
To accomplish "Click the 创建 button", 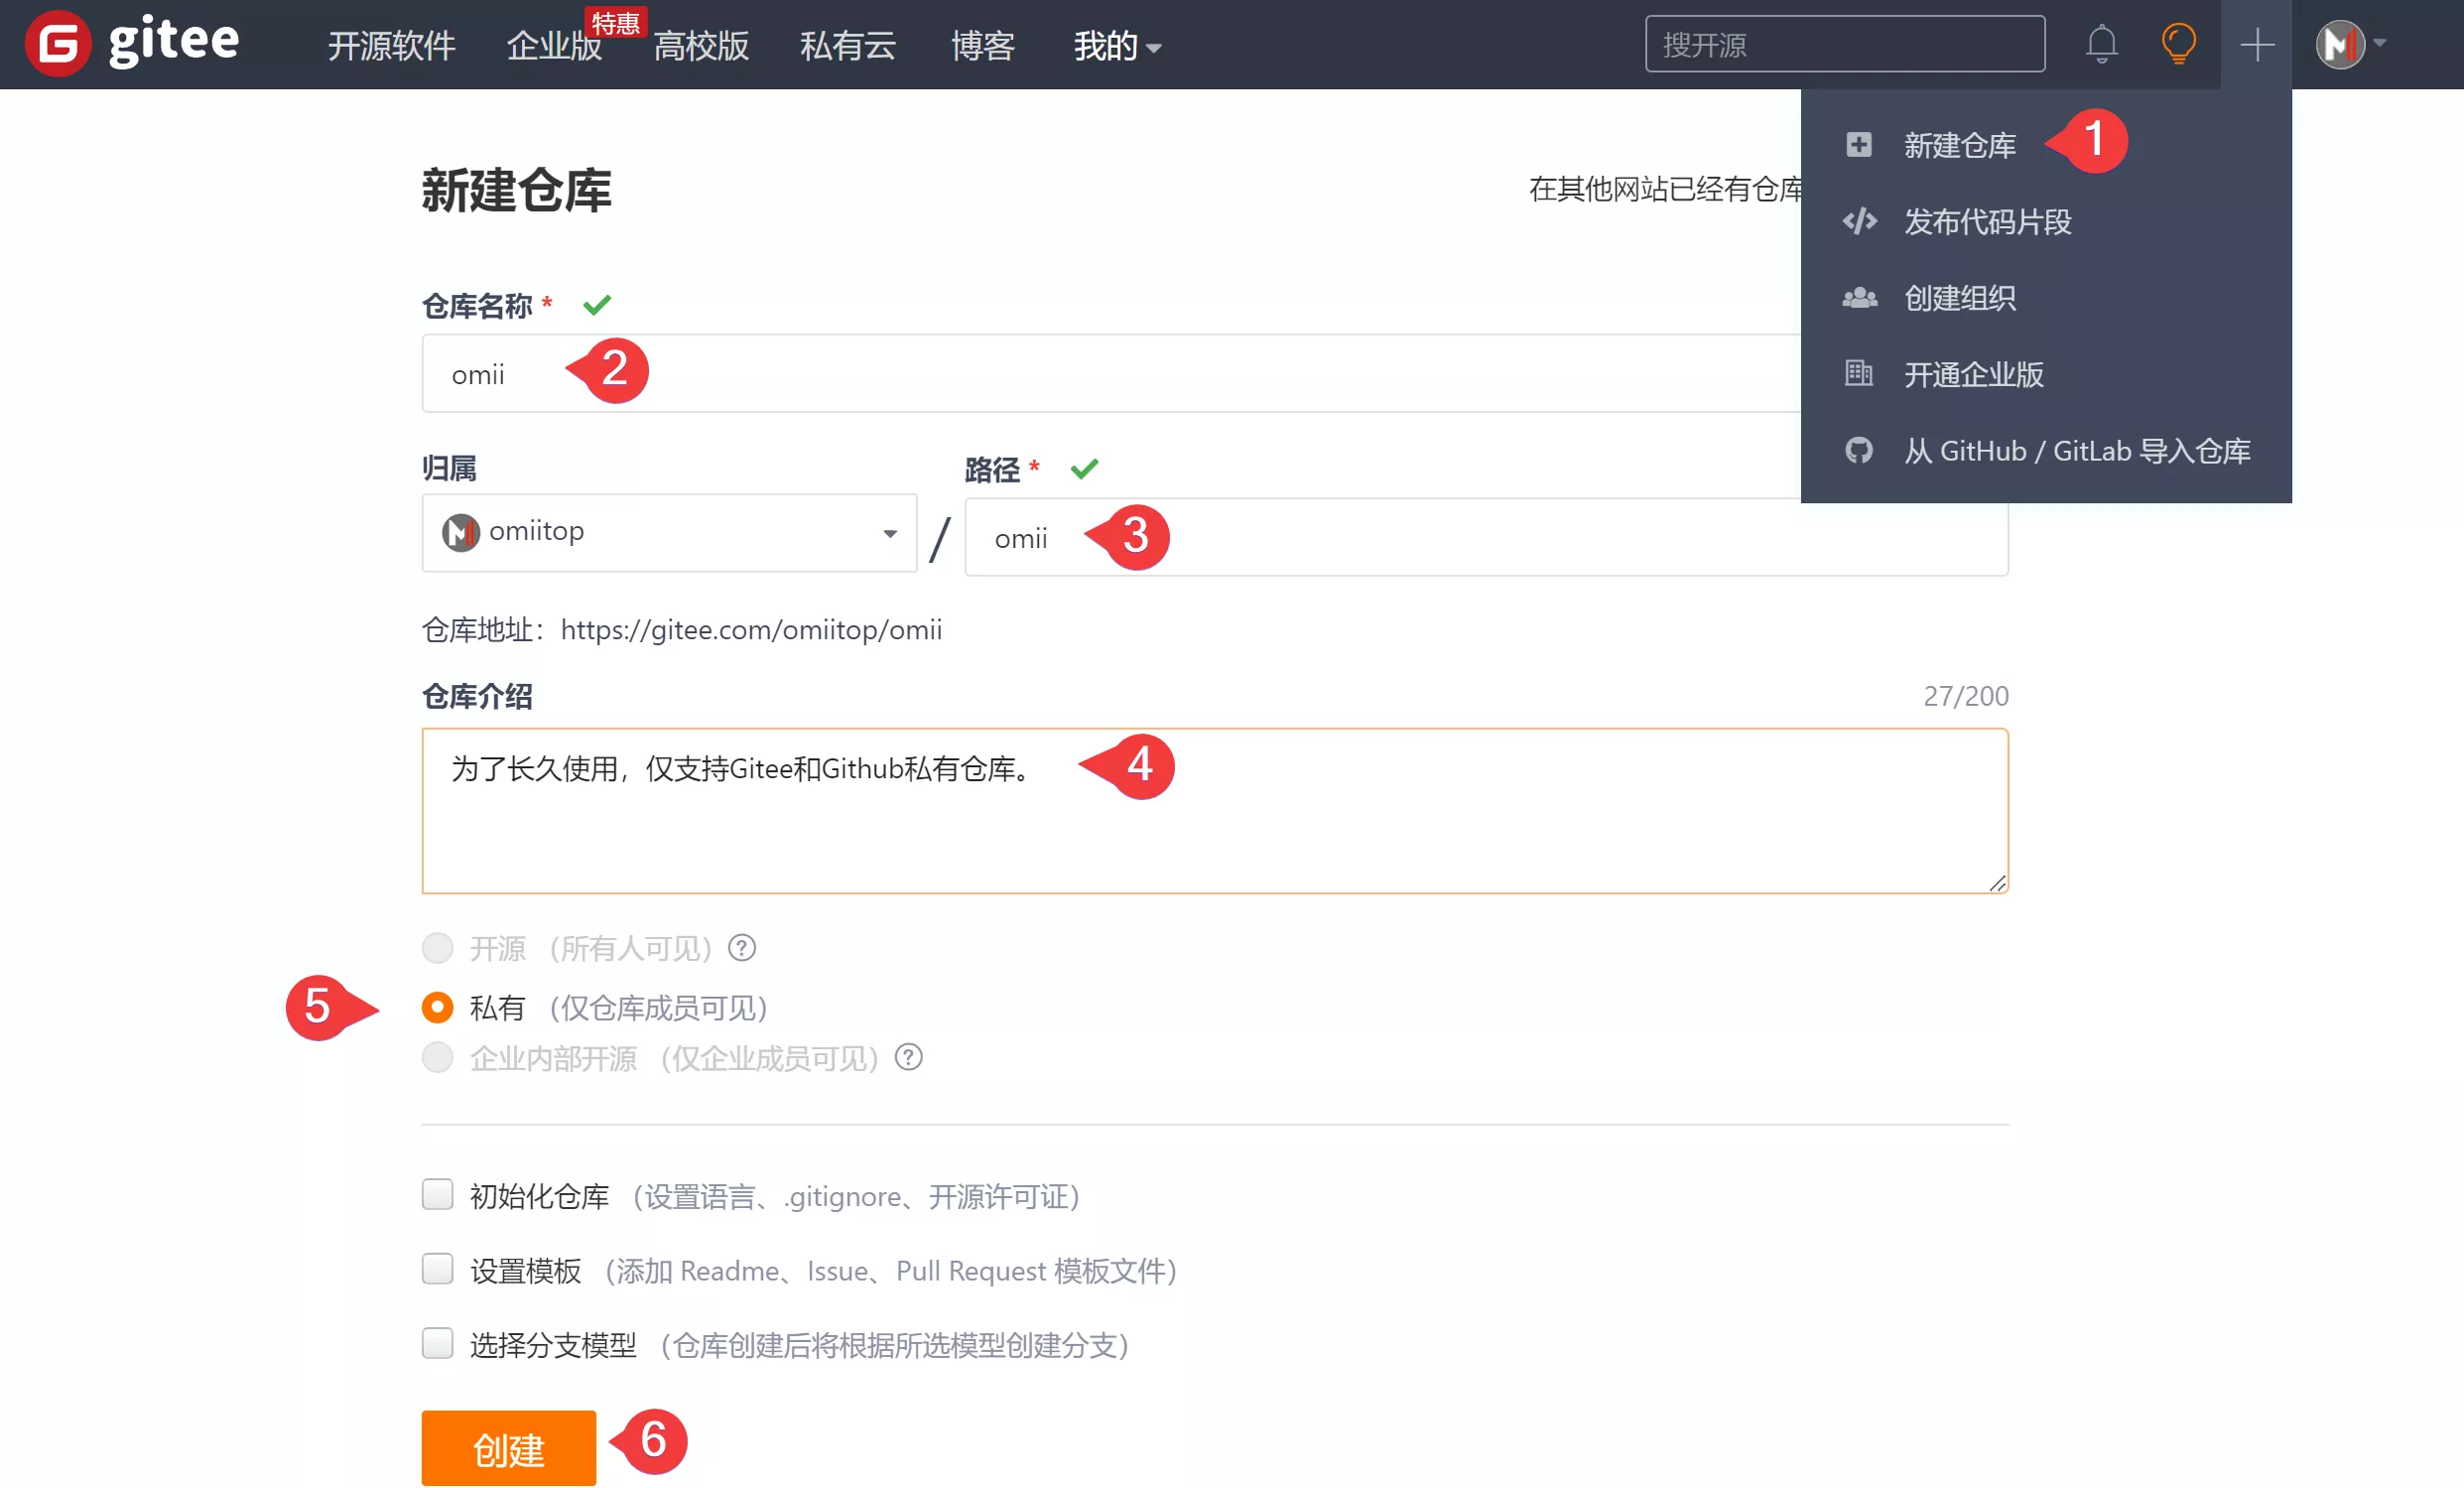I will point(508,1446).
